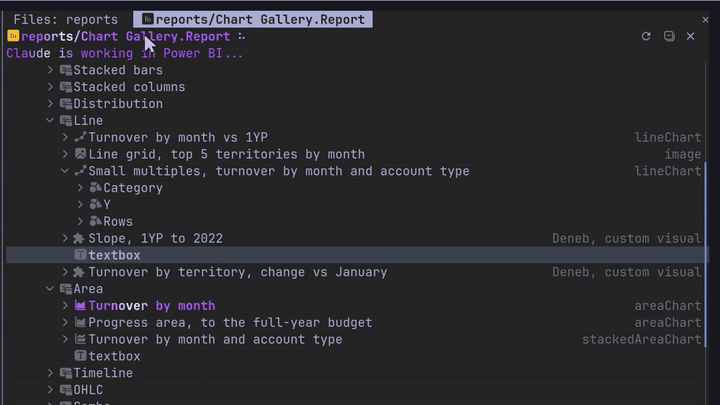Expand Turnover by territory, change vs January
The image size is (720, 405).
(x=65, y=272)
